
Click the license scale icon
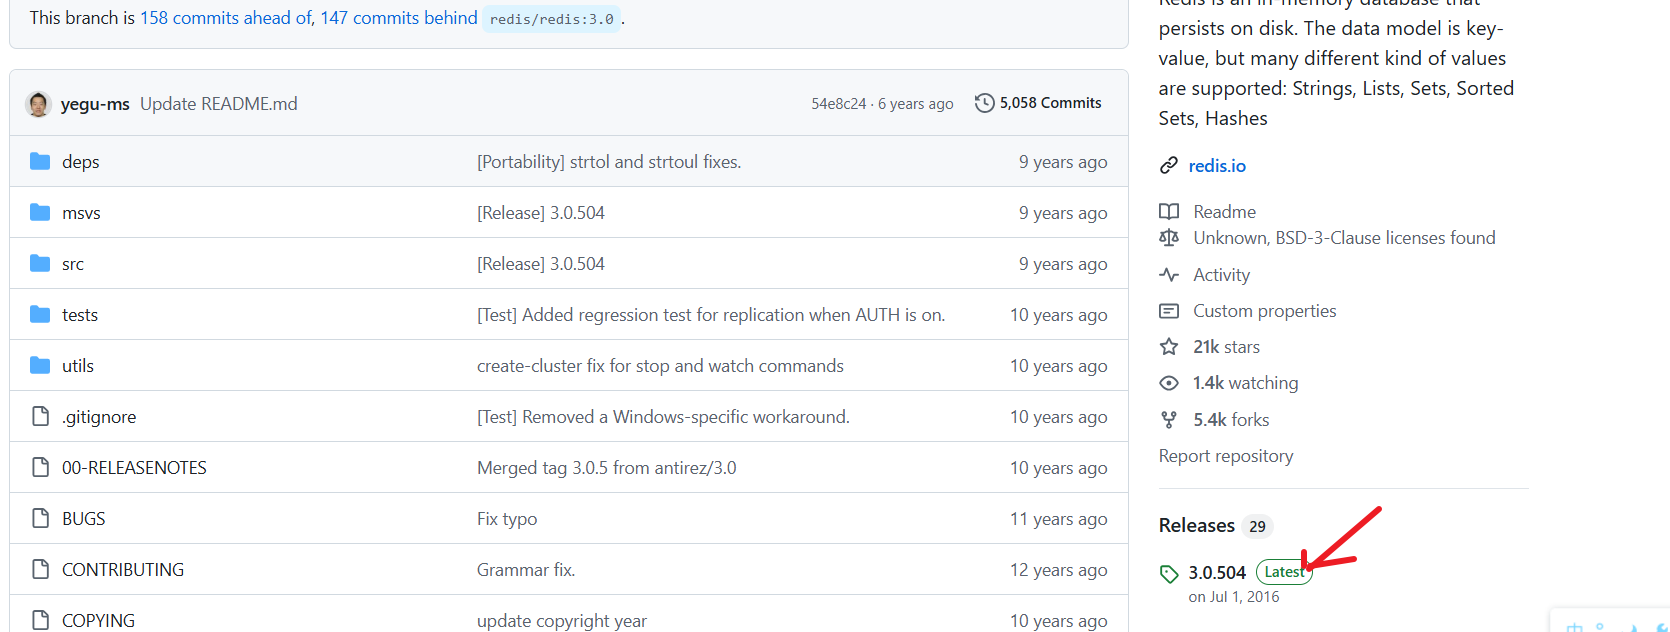[x=1168, y=238]
